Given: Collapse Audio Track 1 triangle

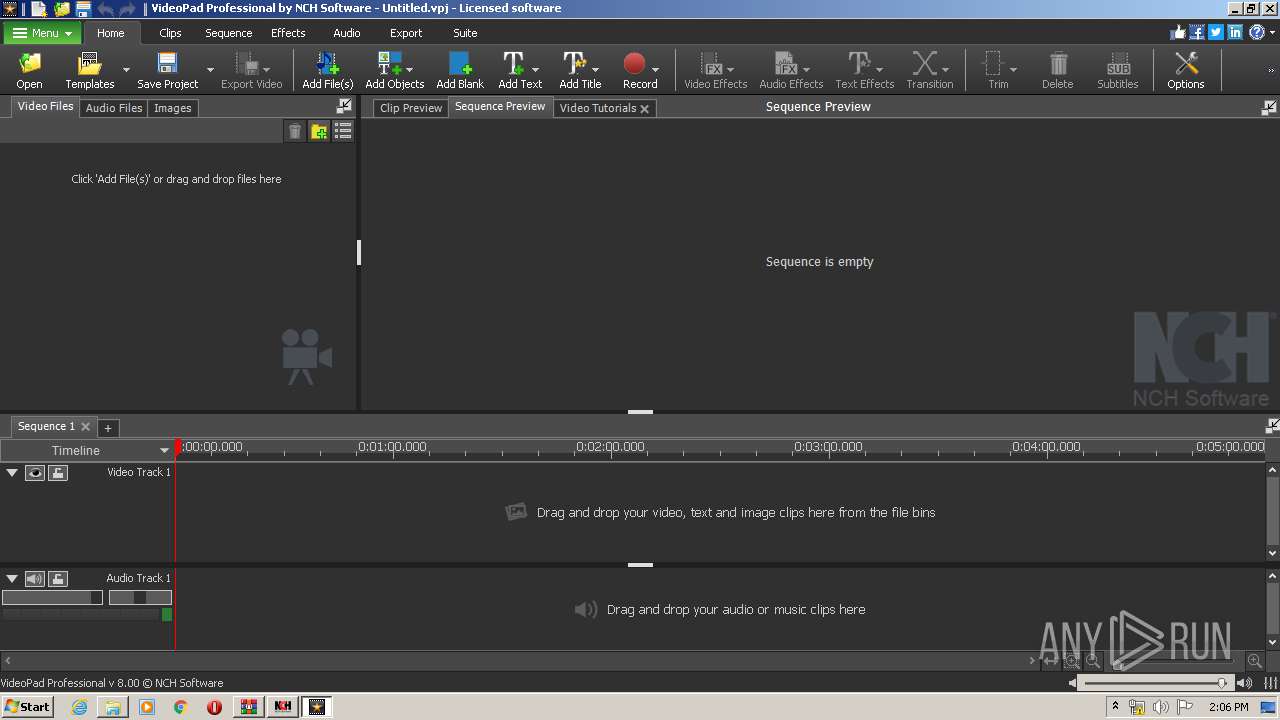Looking at the screenshot, I should pos(12,578).
